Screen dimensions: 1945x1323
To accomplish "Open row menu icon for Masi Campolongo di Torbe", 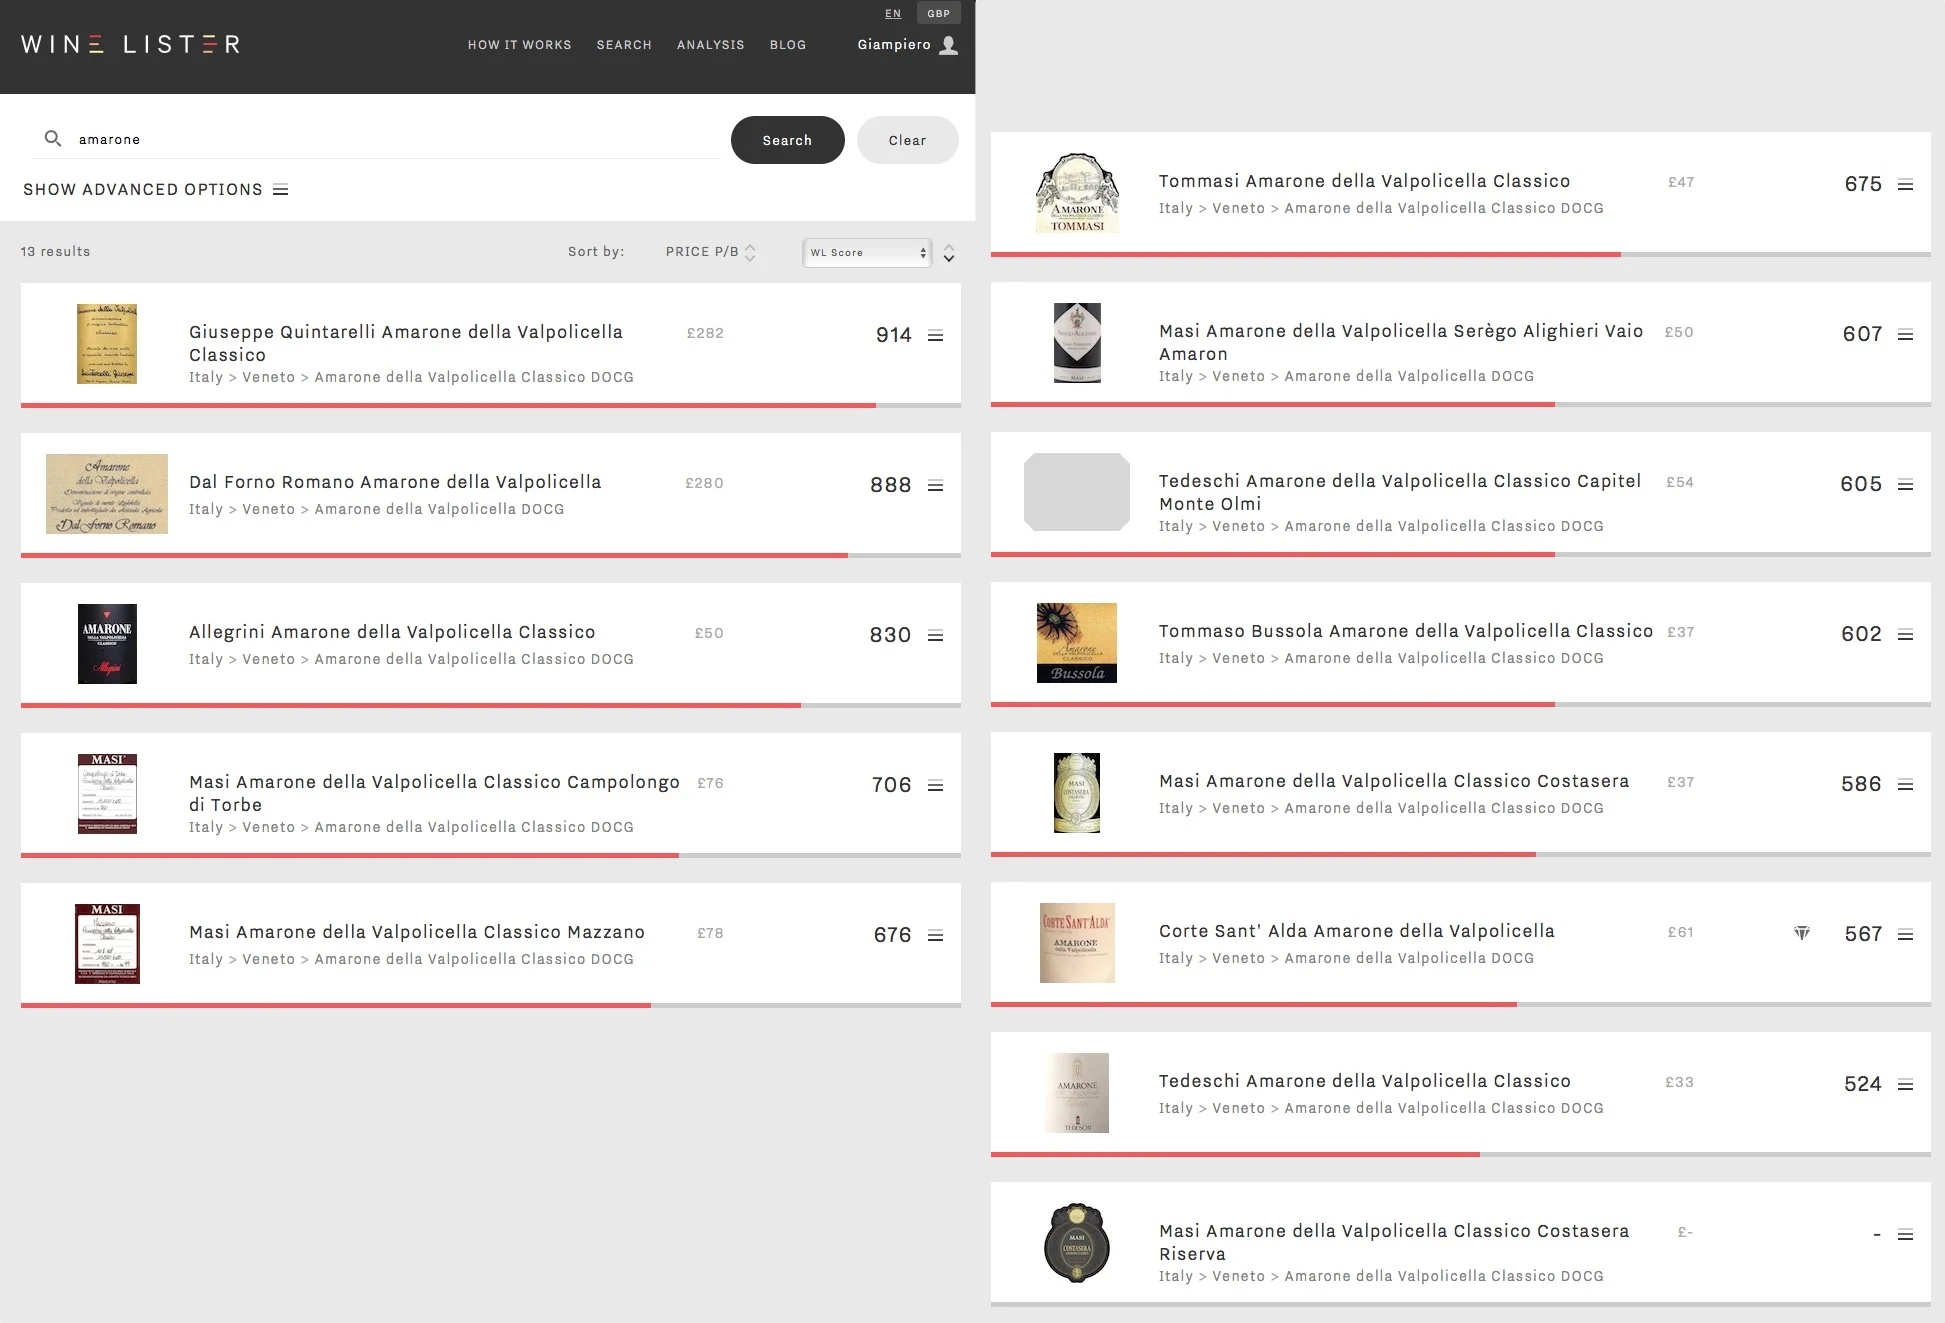I will 935,786.
